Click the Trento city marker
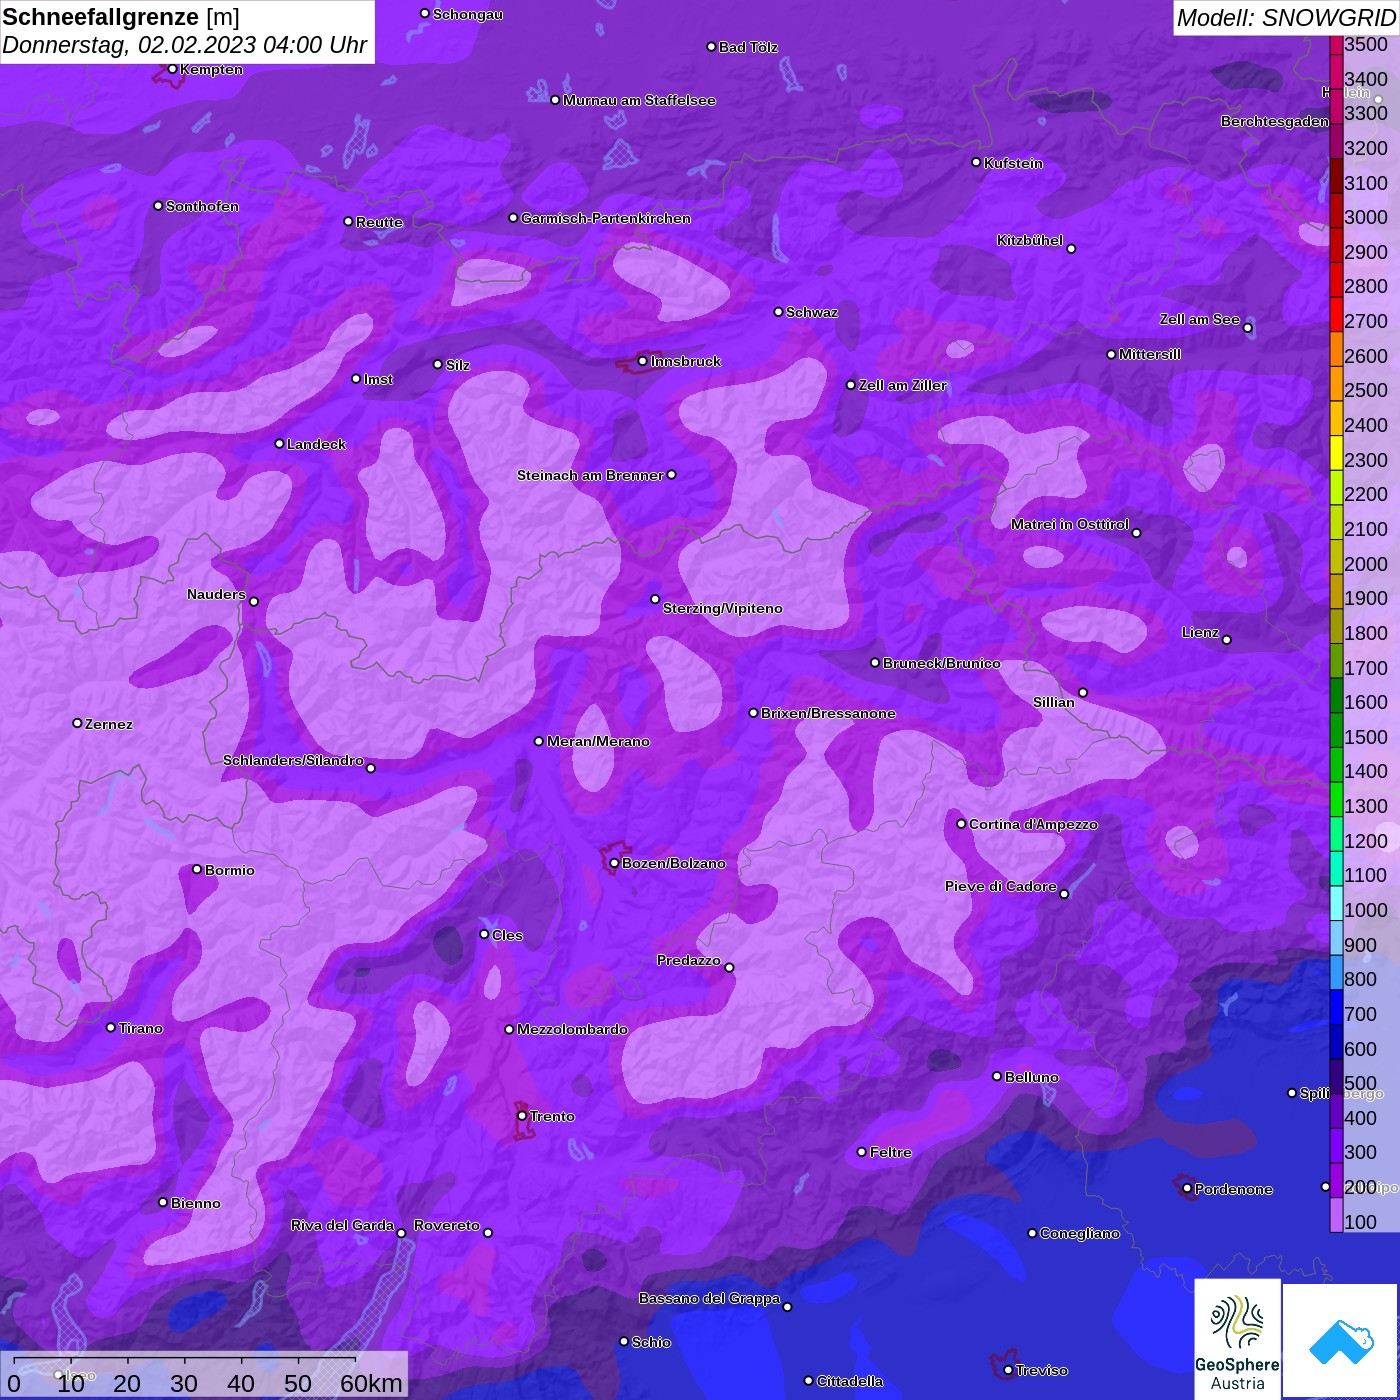Screen dimensions: 1400x1400 pyautogui.click(x=522, y=1116)
